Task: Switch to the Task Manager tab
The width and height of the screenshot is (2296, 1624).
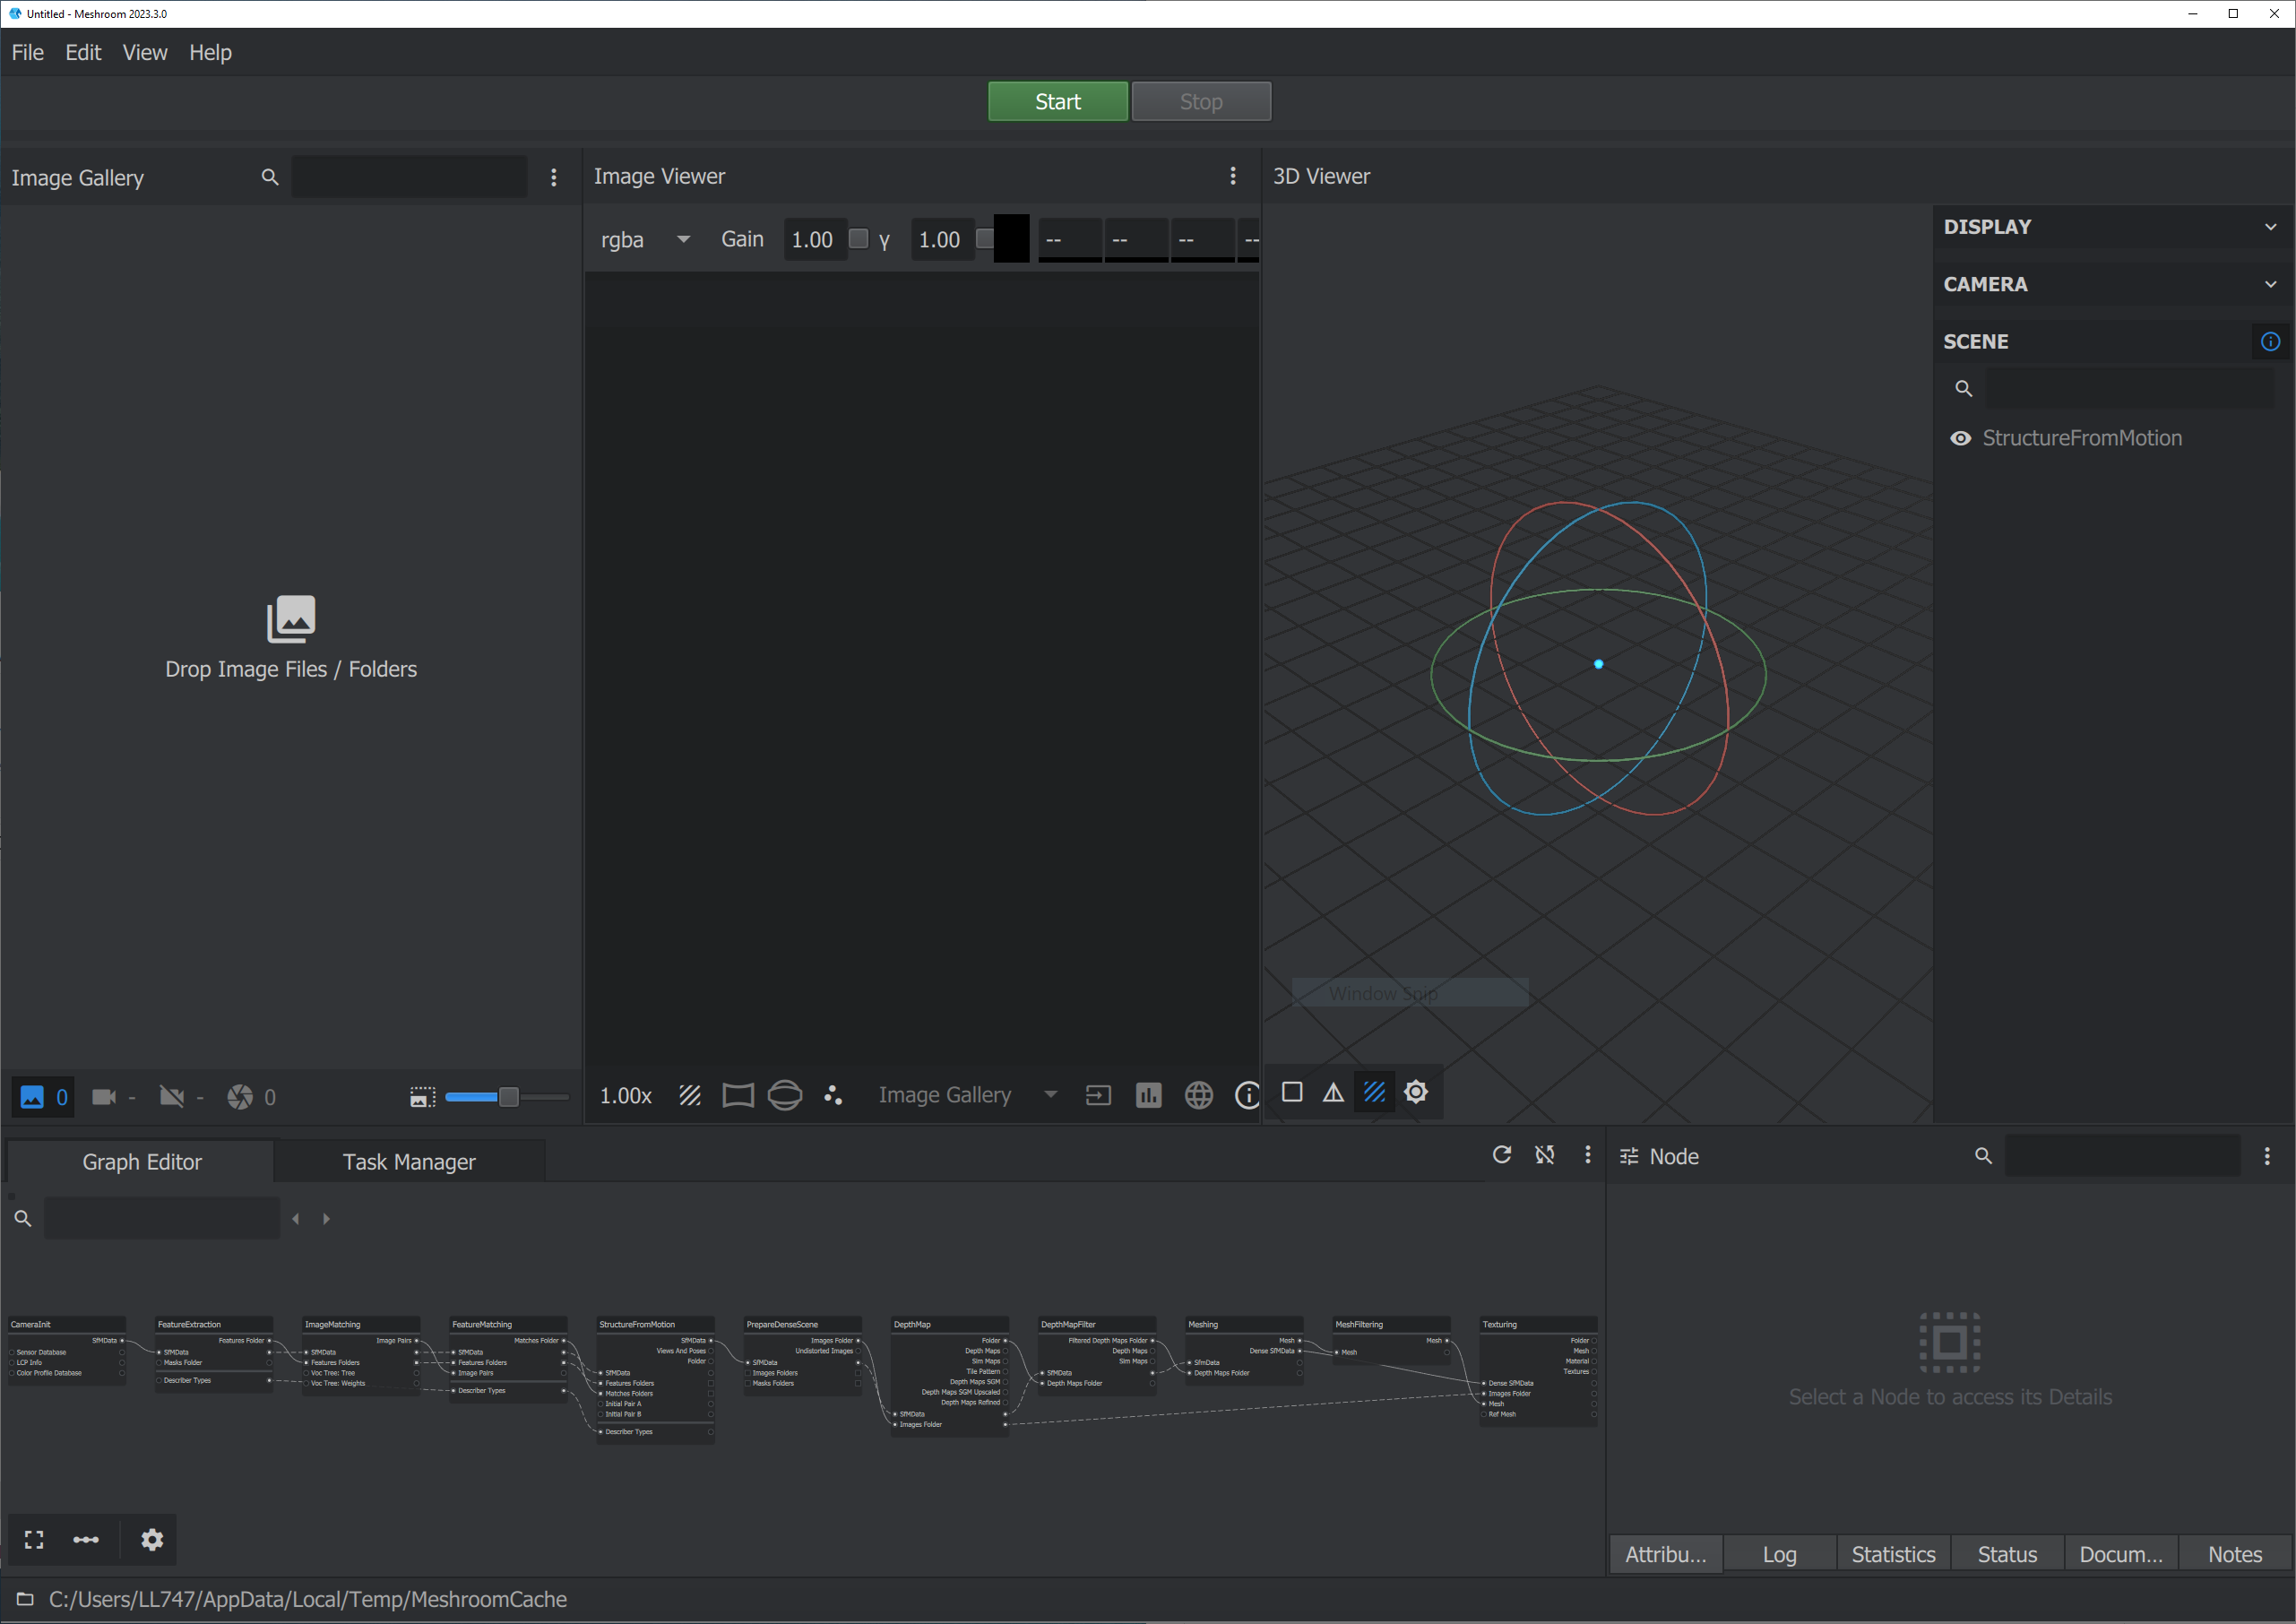Action: coord(409,1162)
